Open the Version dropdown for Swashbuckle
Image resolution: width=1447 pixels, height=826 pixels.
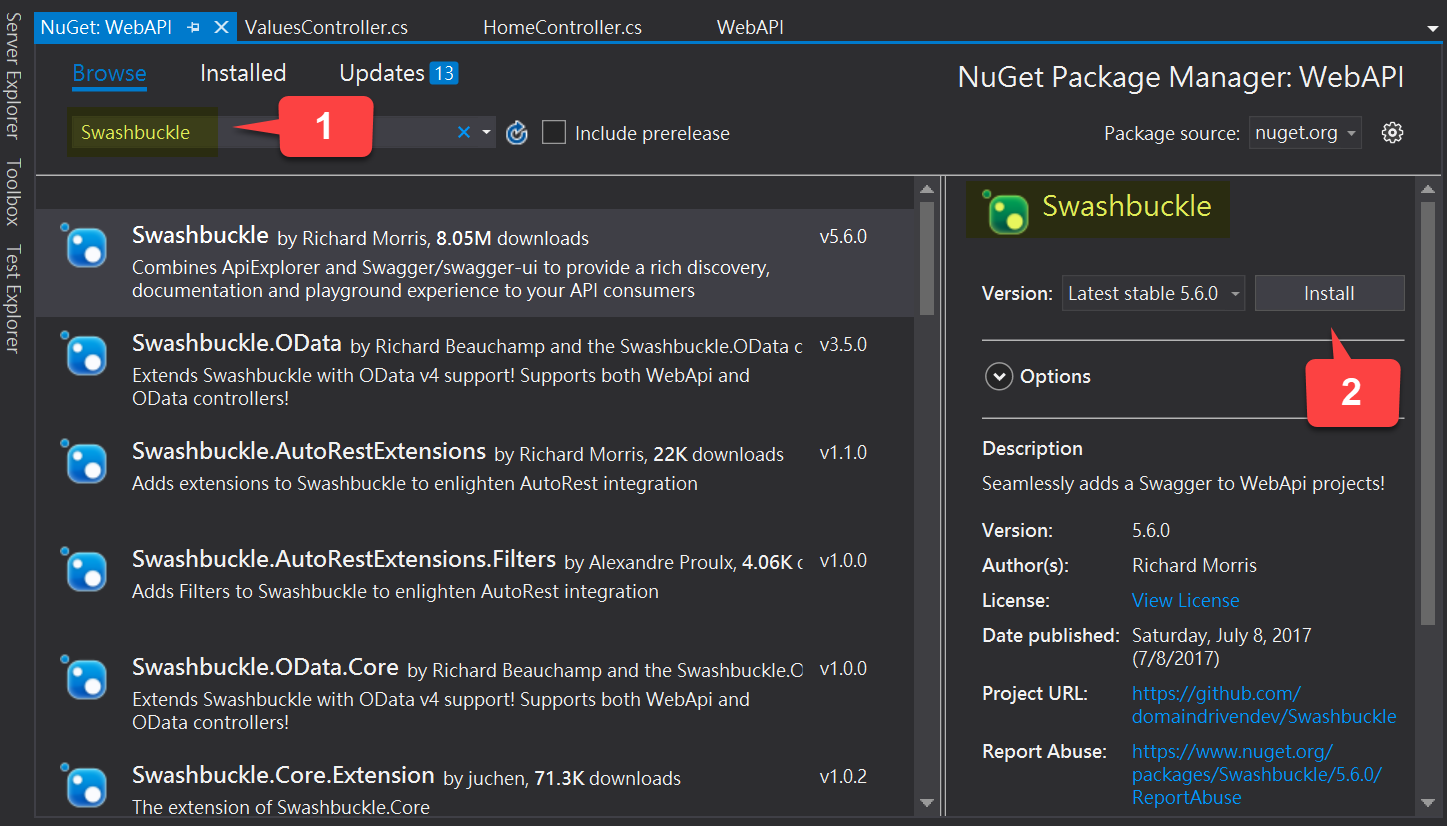coord(1152,294)
